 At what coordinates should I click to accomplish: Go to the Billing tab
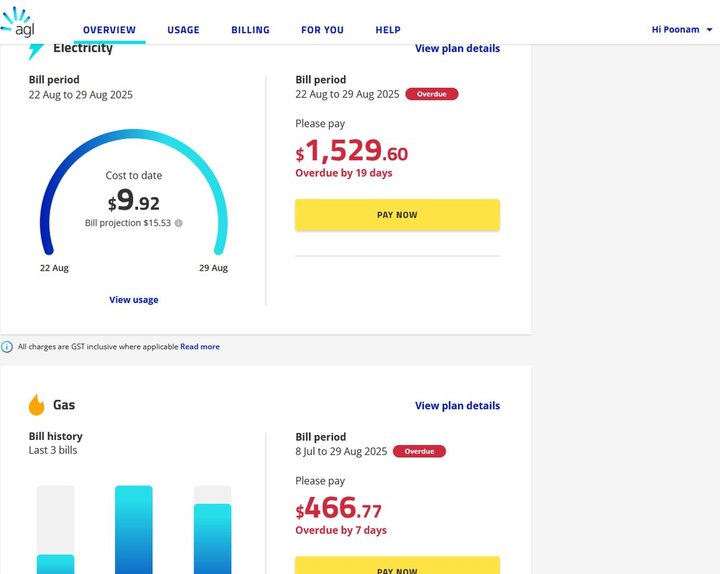(x=250, y=30)
